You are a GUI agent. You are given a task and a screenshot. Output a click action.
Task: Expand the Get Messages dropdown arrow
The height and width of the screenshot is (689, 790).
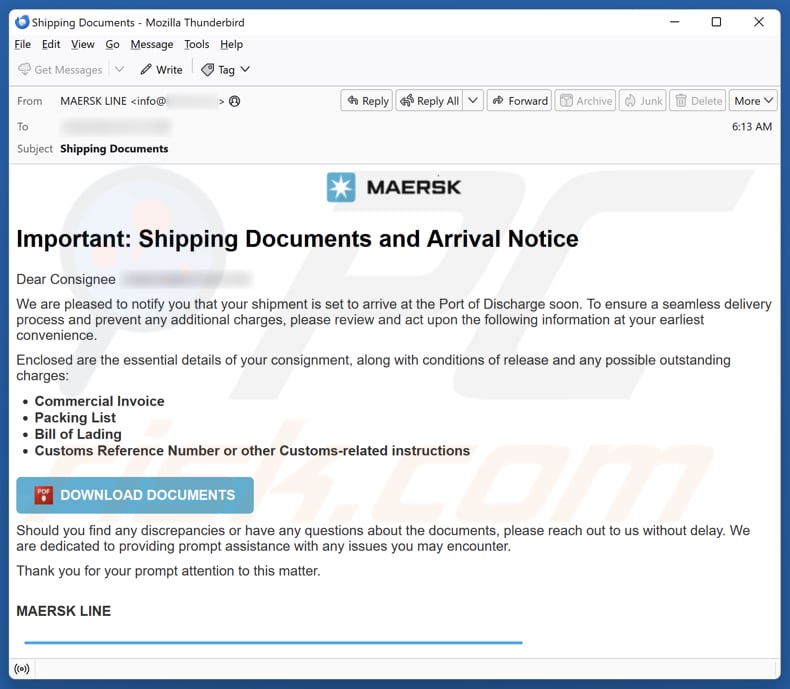[119, 70]
